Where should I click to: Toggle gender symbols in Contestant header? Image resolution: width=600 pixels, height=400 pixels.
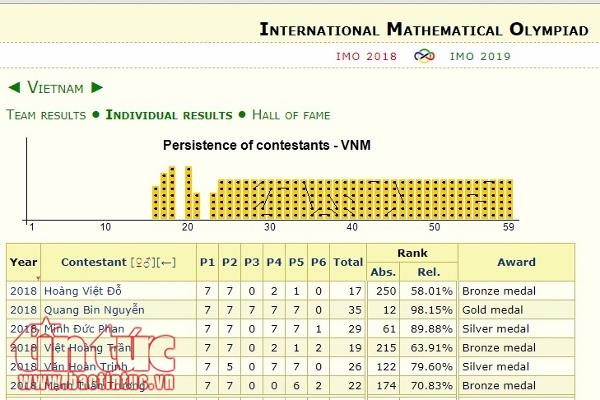(143, 262)
